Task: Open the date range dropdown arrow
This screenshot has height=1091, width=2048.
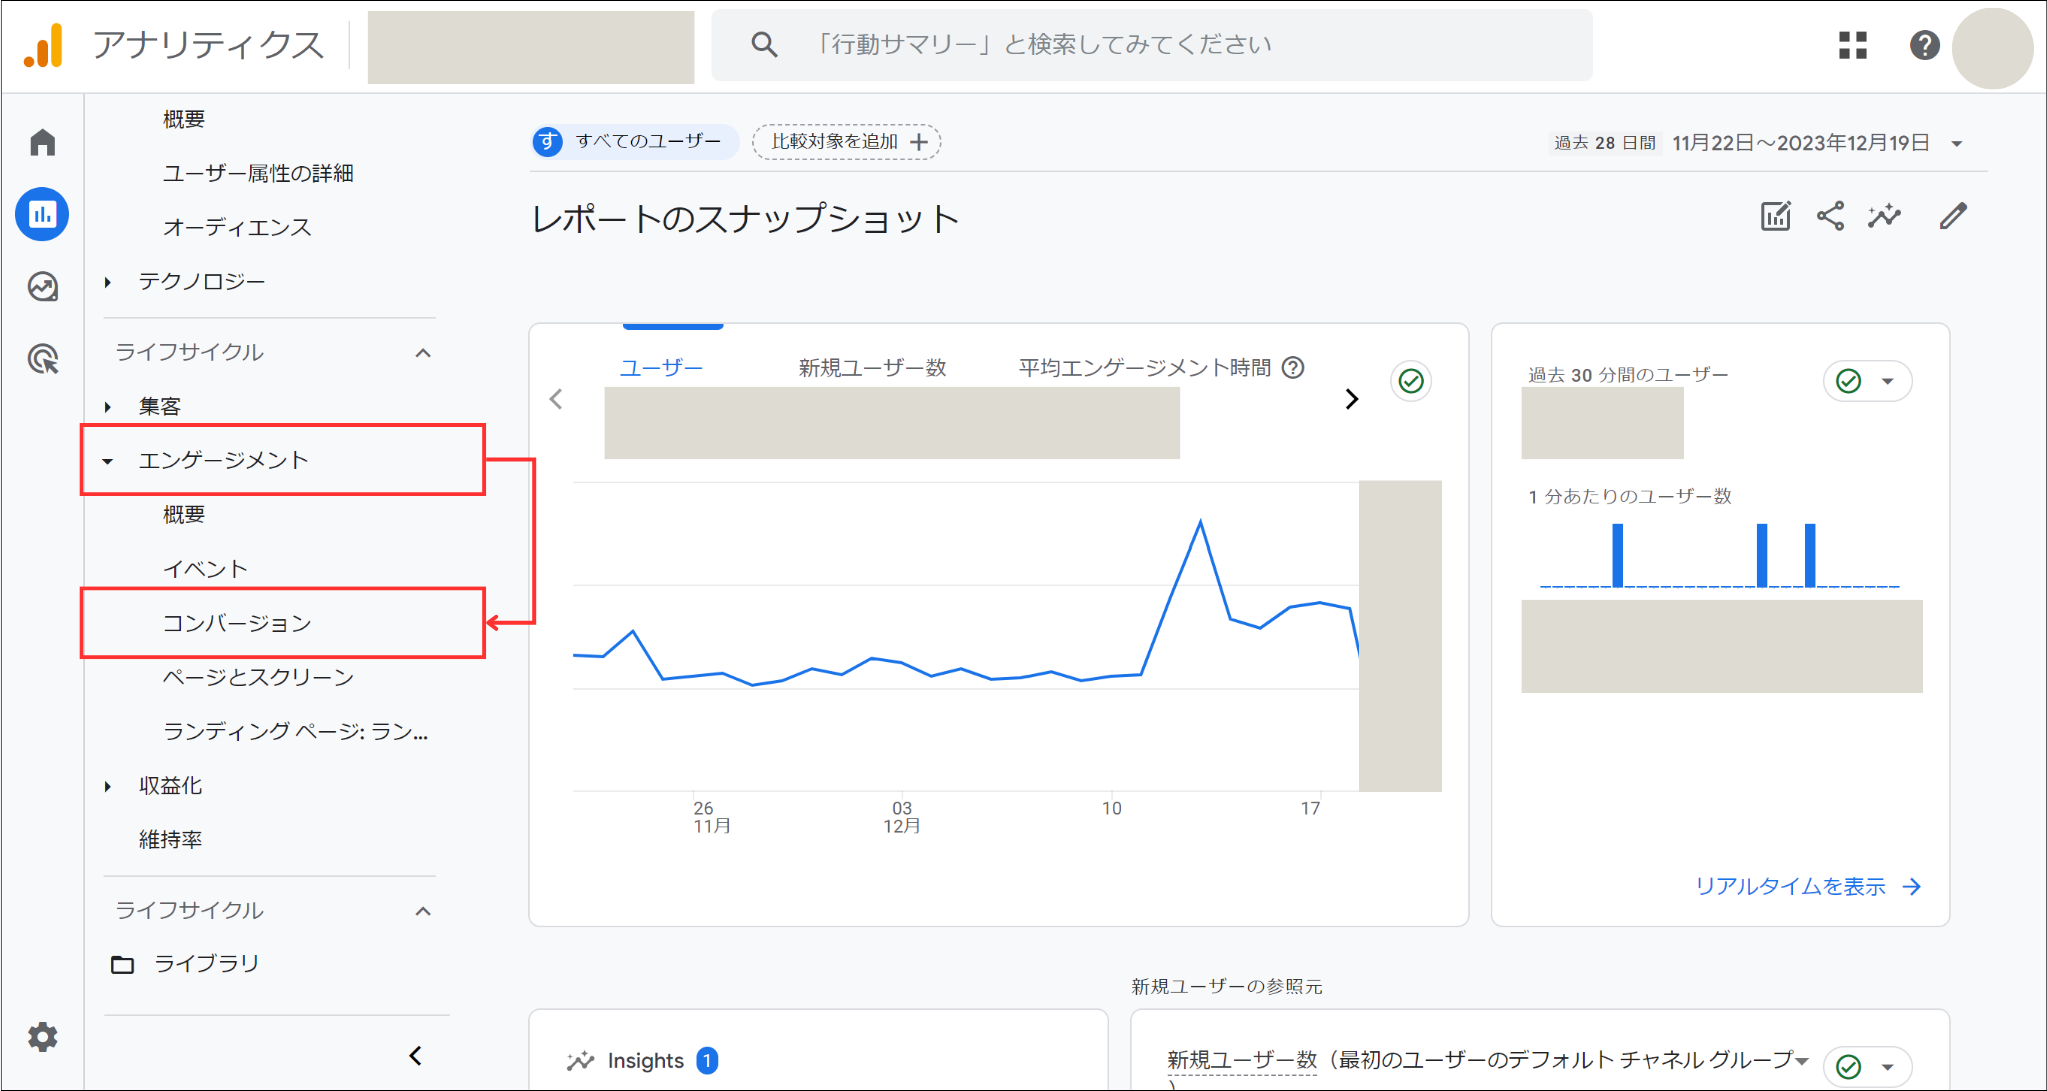Action: click(1957, 143)
